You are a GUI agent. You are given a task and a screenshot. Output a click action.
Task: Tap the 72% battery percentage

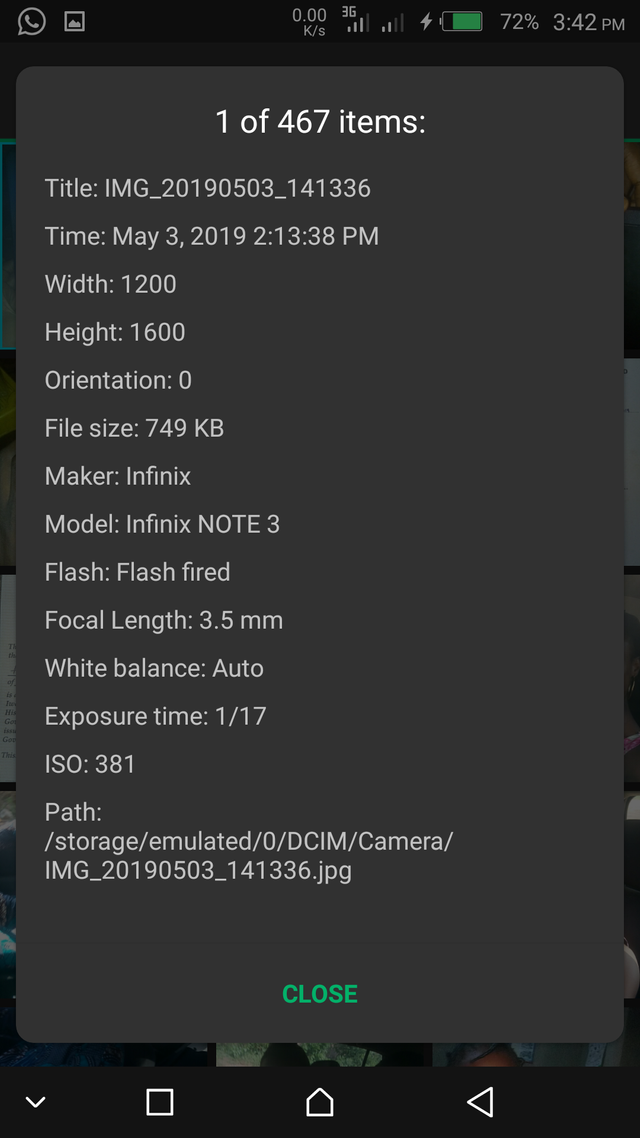tap(519, 22)
